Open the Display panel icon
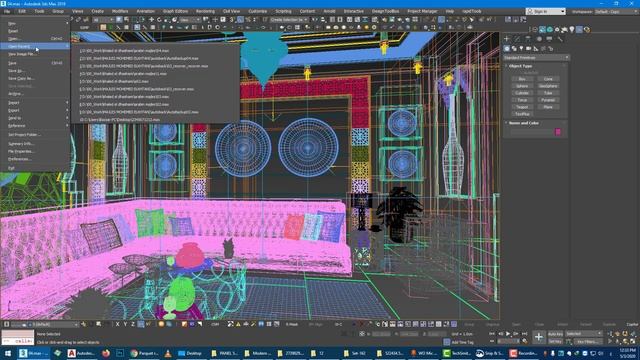The image size is (640, 360). coord(549,39)
